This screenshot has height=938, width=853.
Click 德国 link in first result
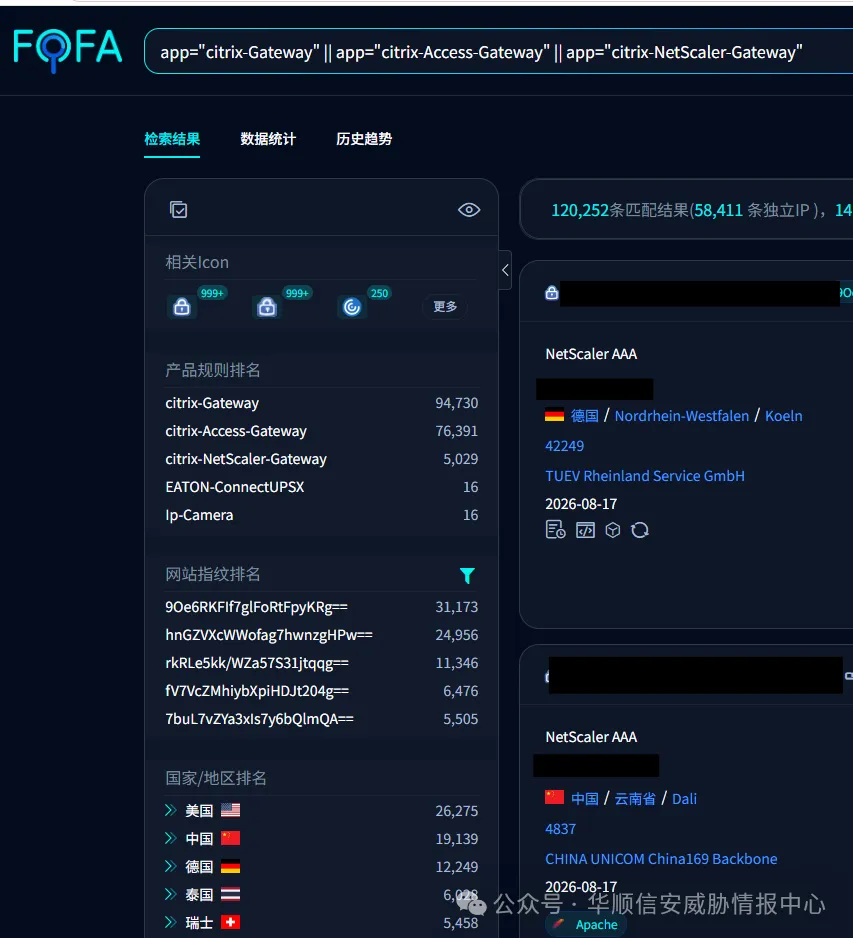click(584, 416)
